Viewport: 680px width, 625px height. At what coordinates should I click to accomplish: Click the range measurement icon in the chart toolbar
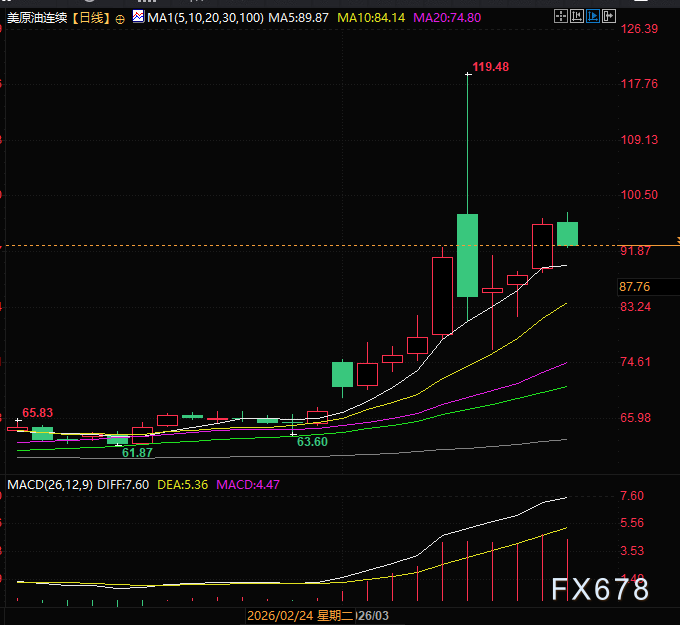[577, 17]
